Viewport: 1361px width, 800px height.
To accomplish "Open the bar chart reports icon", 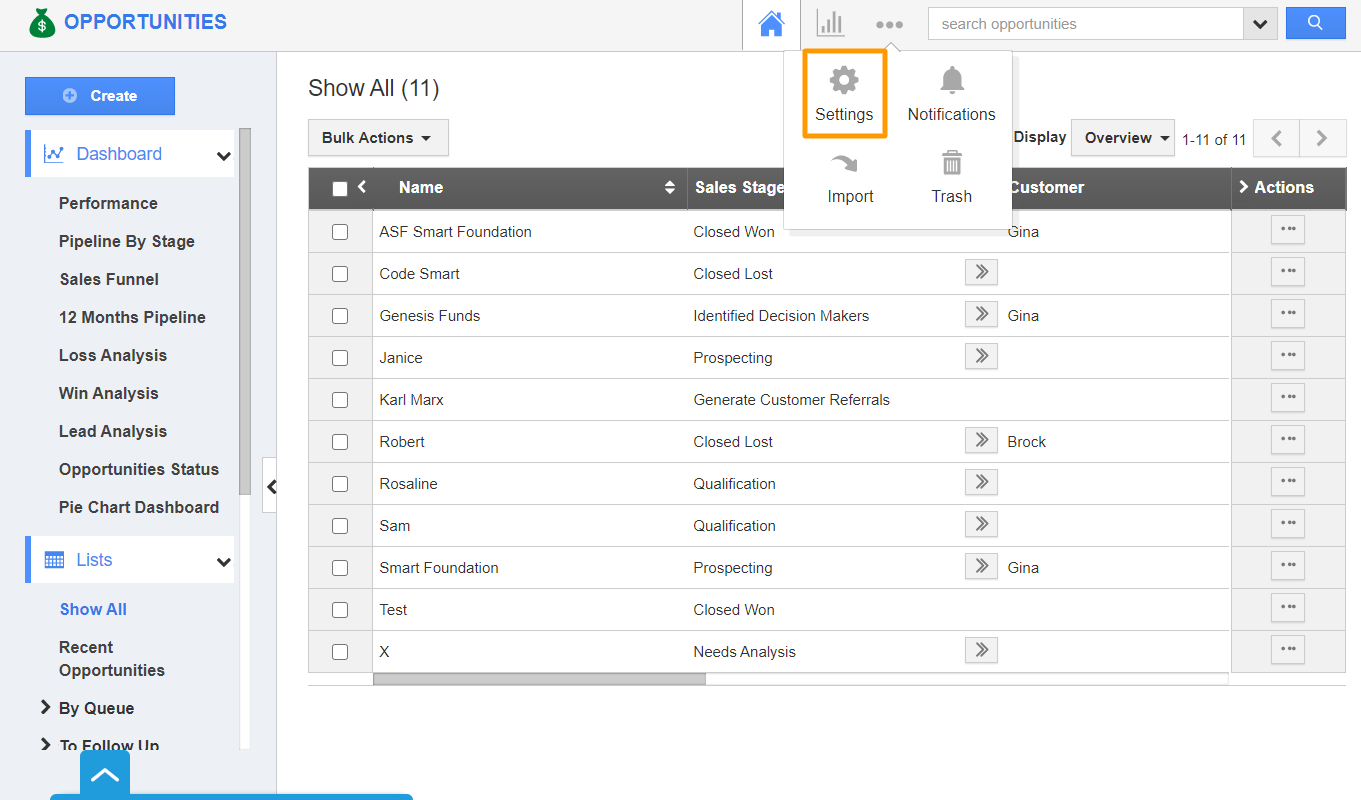I will (830, 23).
